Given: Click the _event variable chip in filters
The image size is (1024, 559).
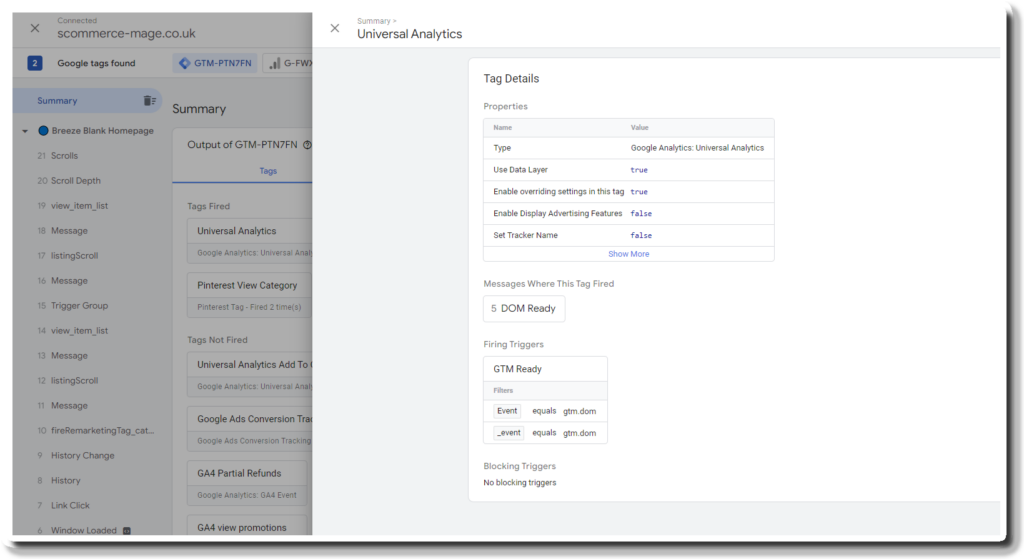Looking at the screenshot, I should pyautogui.click(x=509, y=432).
